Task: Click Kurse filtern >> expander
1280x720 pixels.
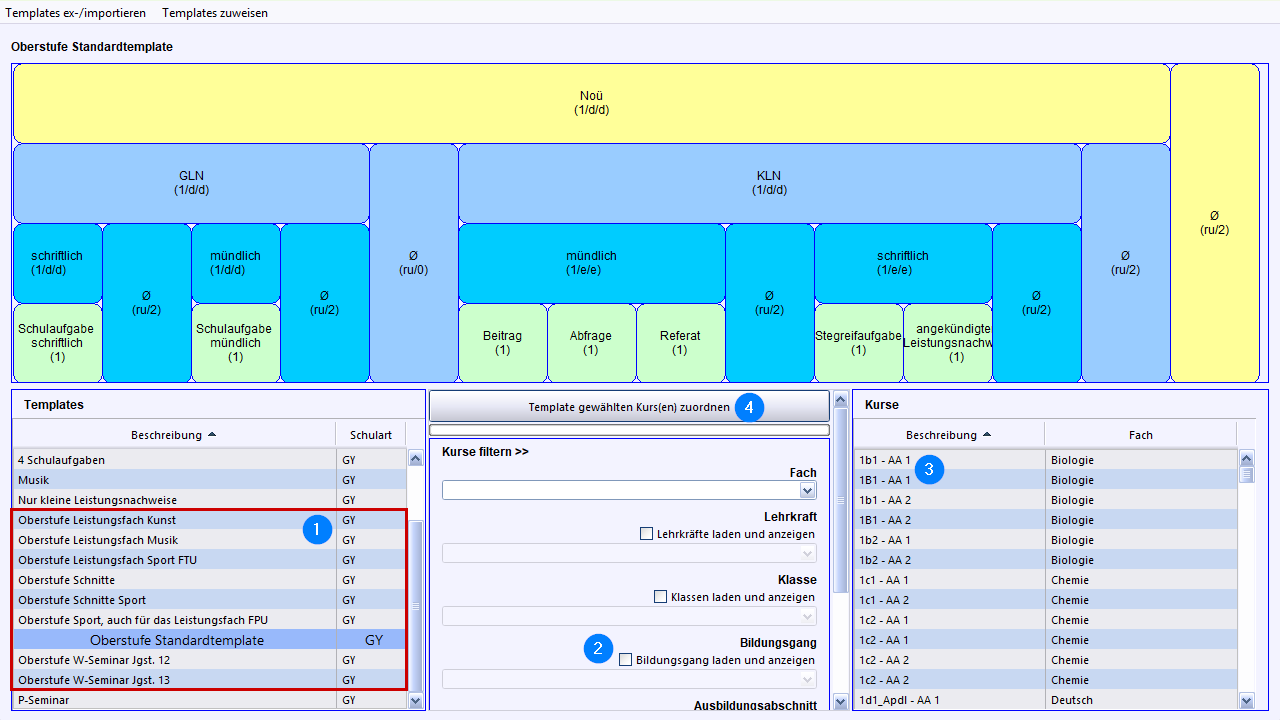Action: click(x=485, y=452)
